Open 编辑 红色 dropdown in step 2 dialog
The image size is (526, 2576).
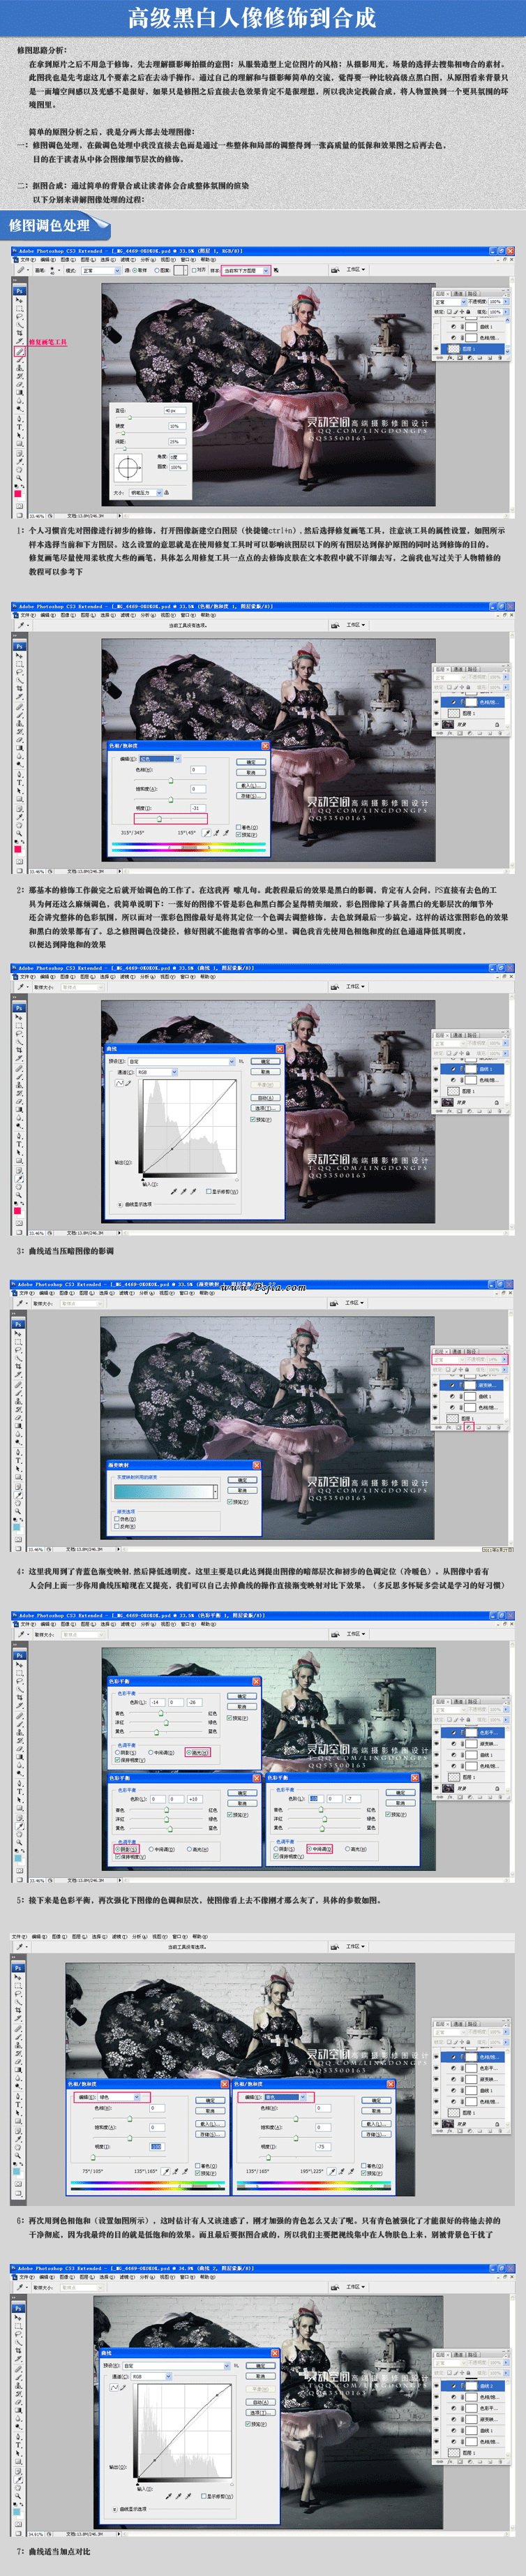(161, 759)
